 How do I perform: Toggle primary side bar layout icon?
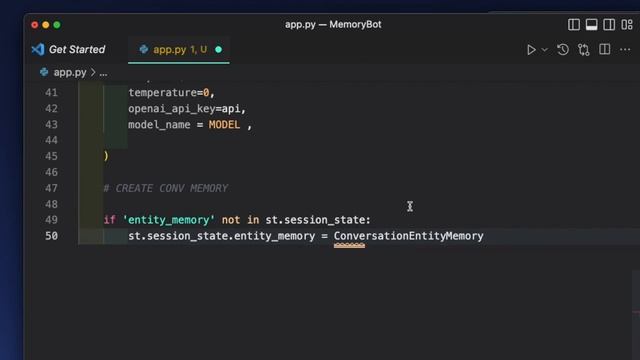[x=573, y=24]
